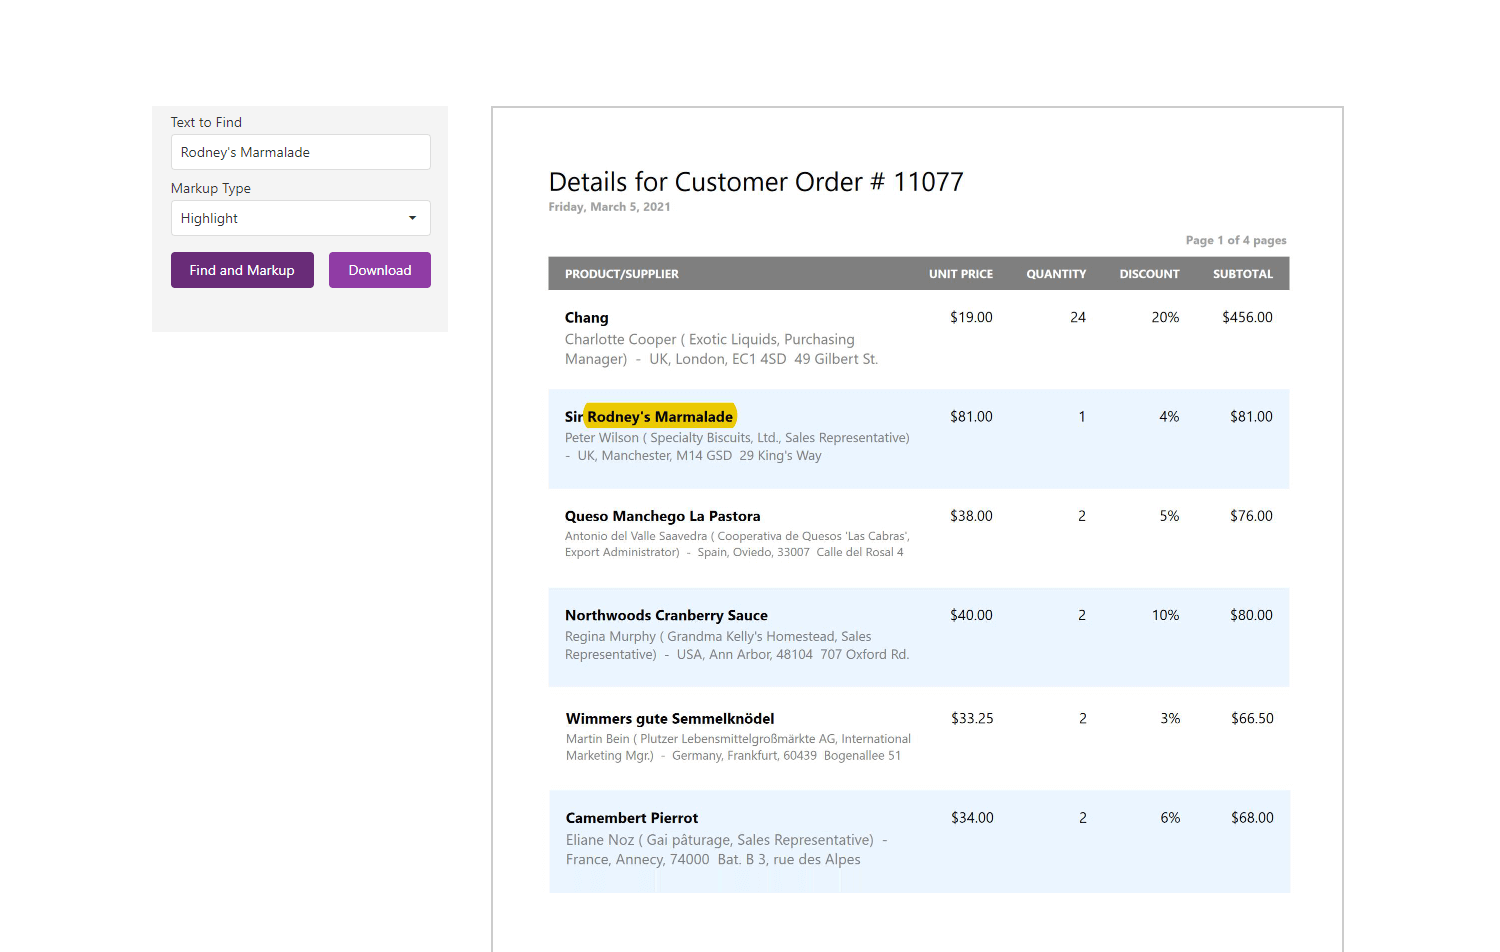Image resolution: width=1500 pixels, height=952 pixels.
Task: Click the UNIT PRICE column header
Action: 960,274
